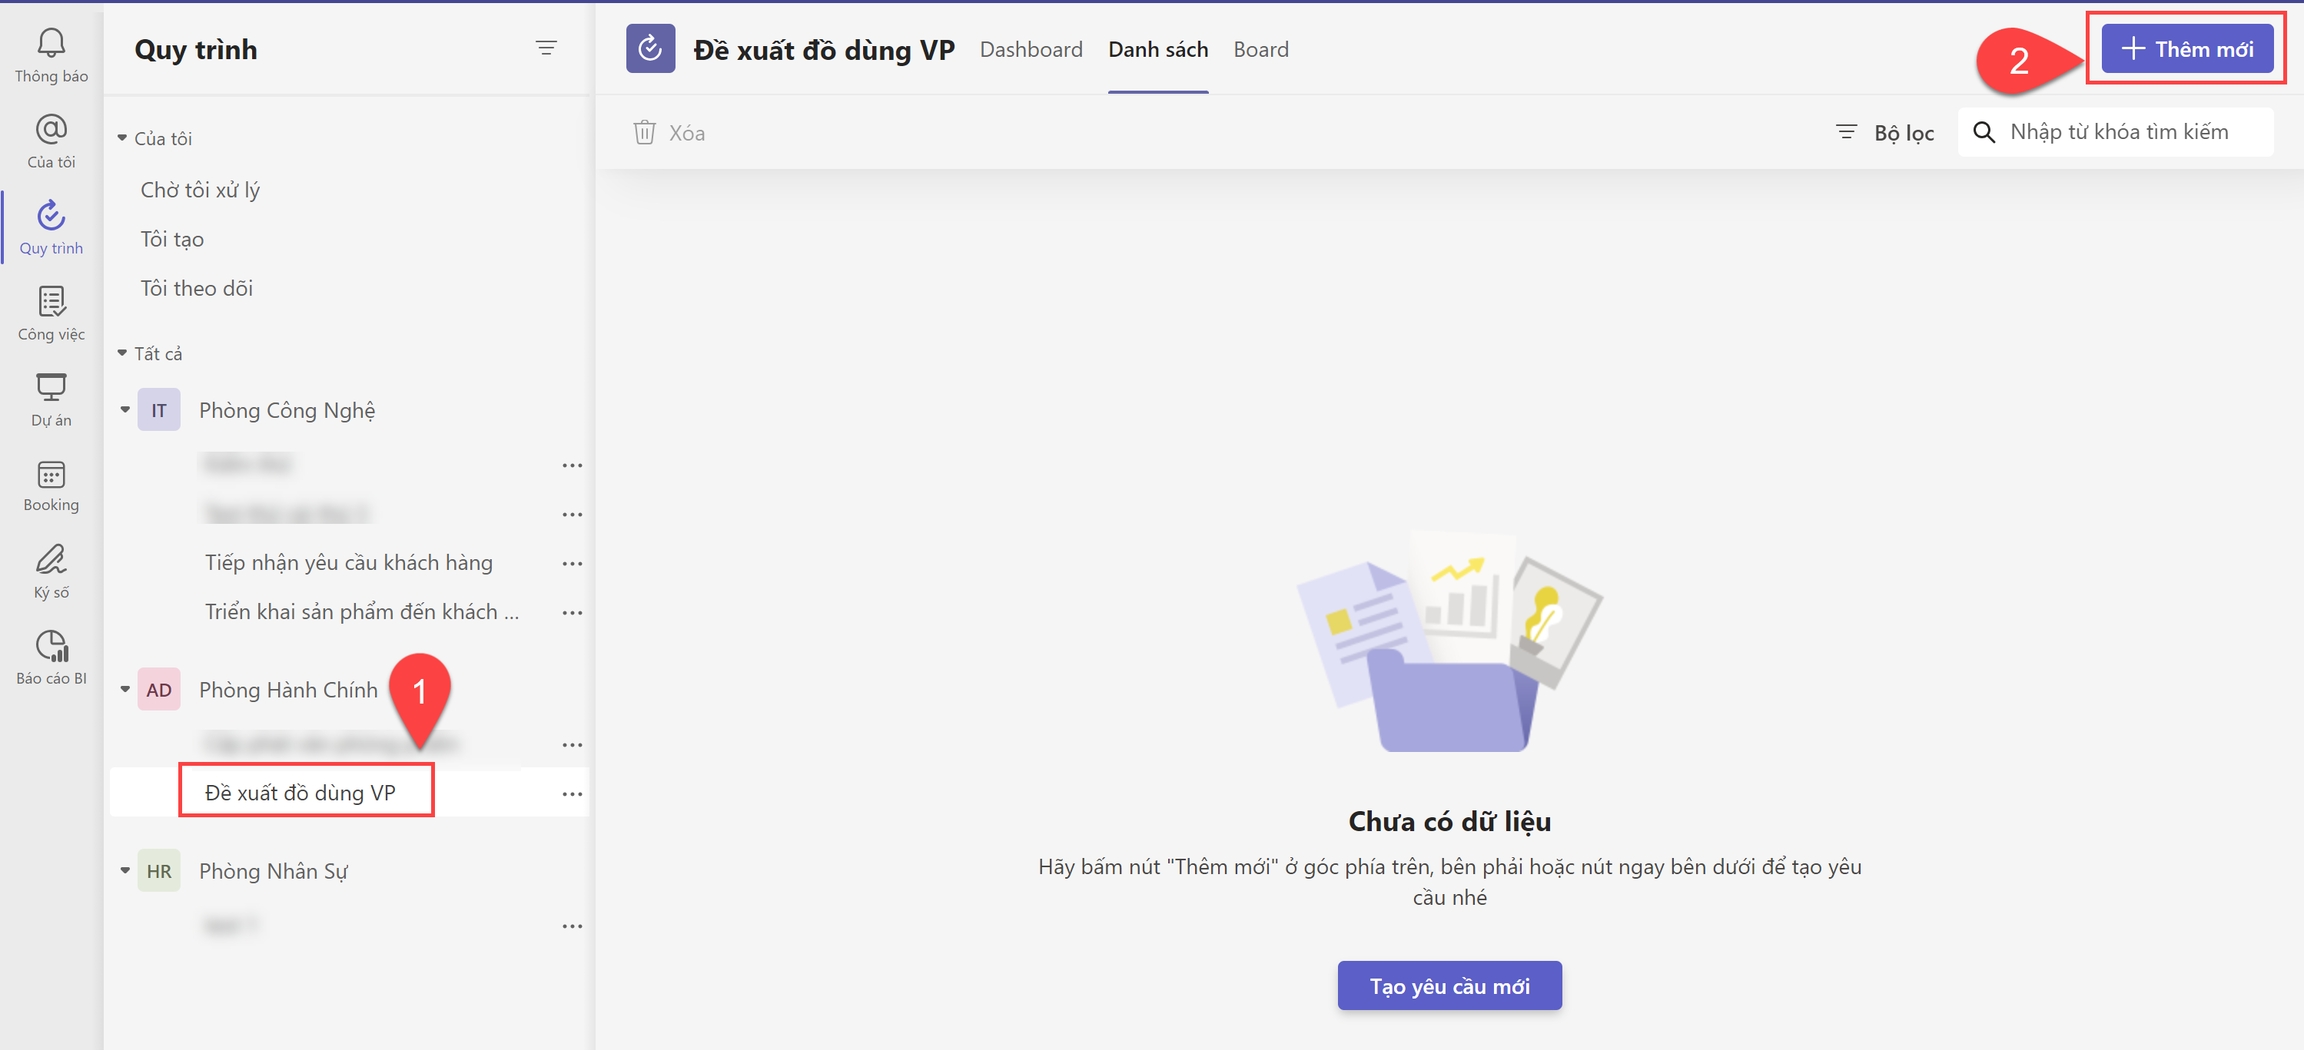Click the Xóa trash button
The height and width of the screenshot is (1050, 2304).
669,133
